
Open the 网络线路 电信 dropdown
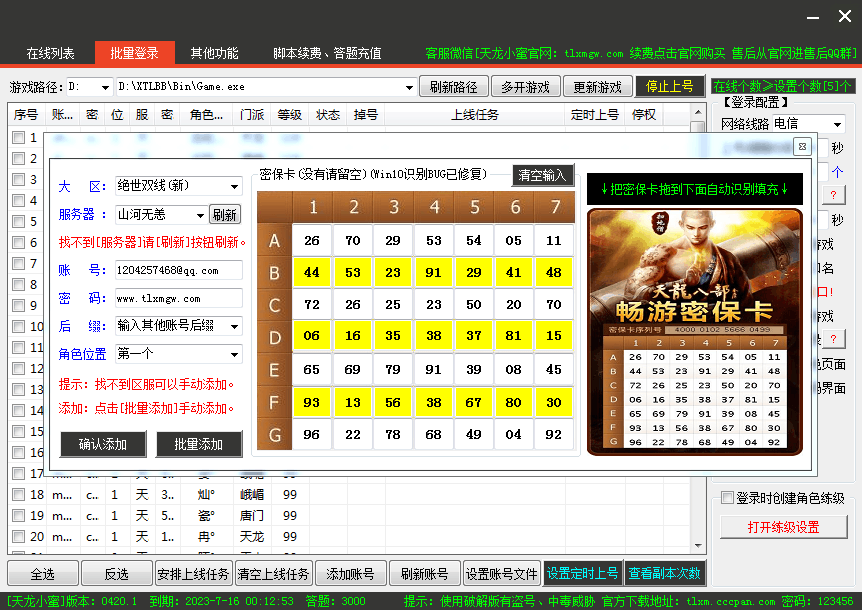837,124
